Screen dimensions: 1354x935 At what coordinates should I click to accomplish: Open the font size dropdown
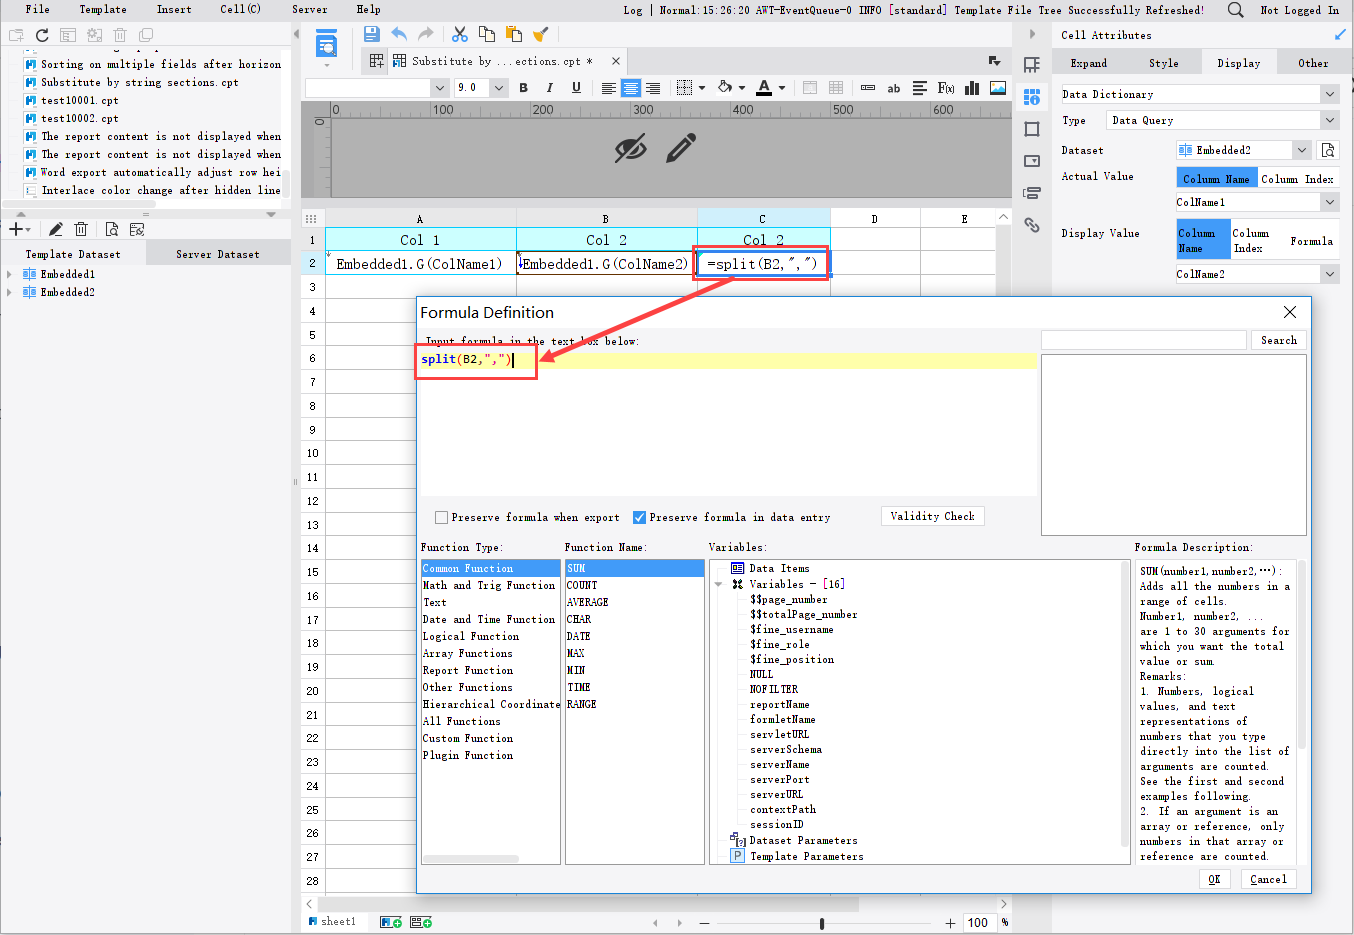pos(499,88)
